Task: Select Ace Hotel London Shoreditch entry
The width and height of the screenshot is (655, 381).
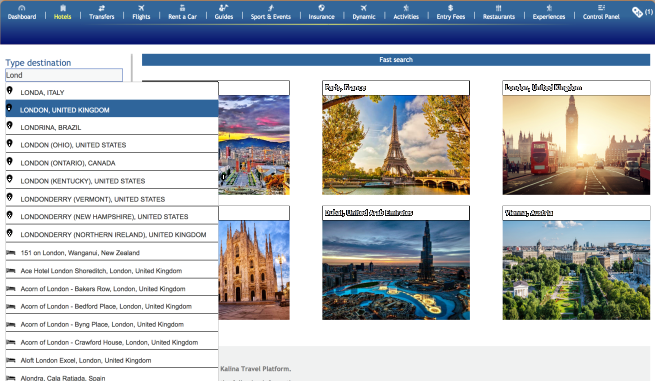Action: [x=112, y=270]
